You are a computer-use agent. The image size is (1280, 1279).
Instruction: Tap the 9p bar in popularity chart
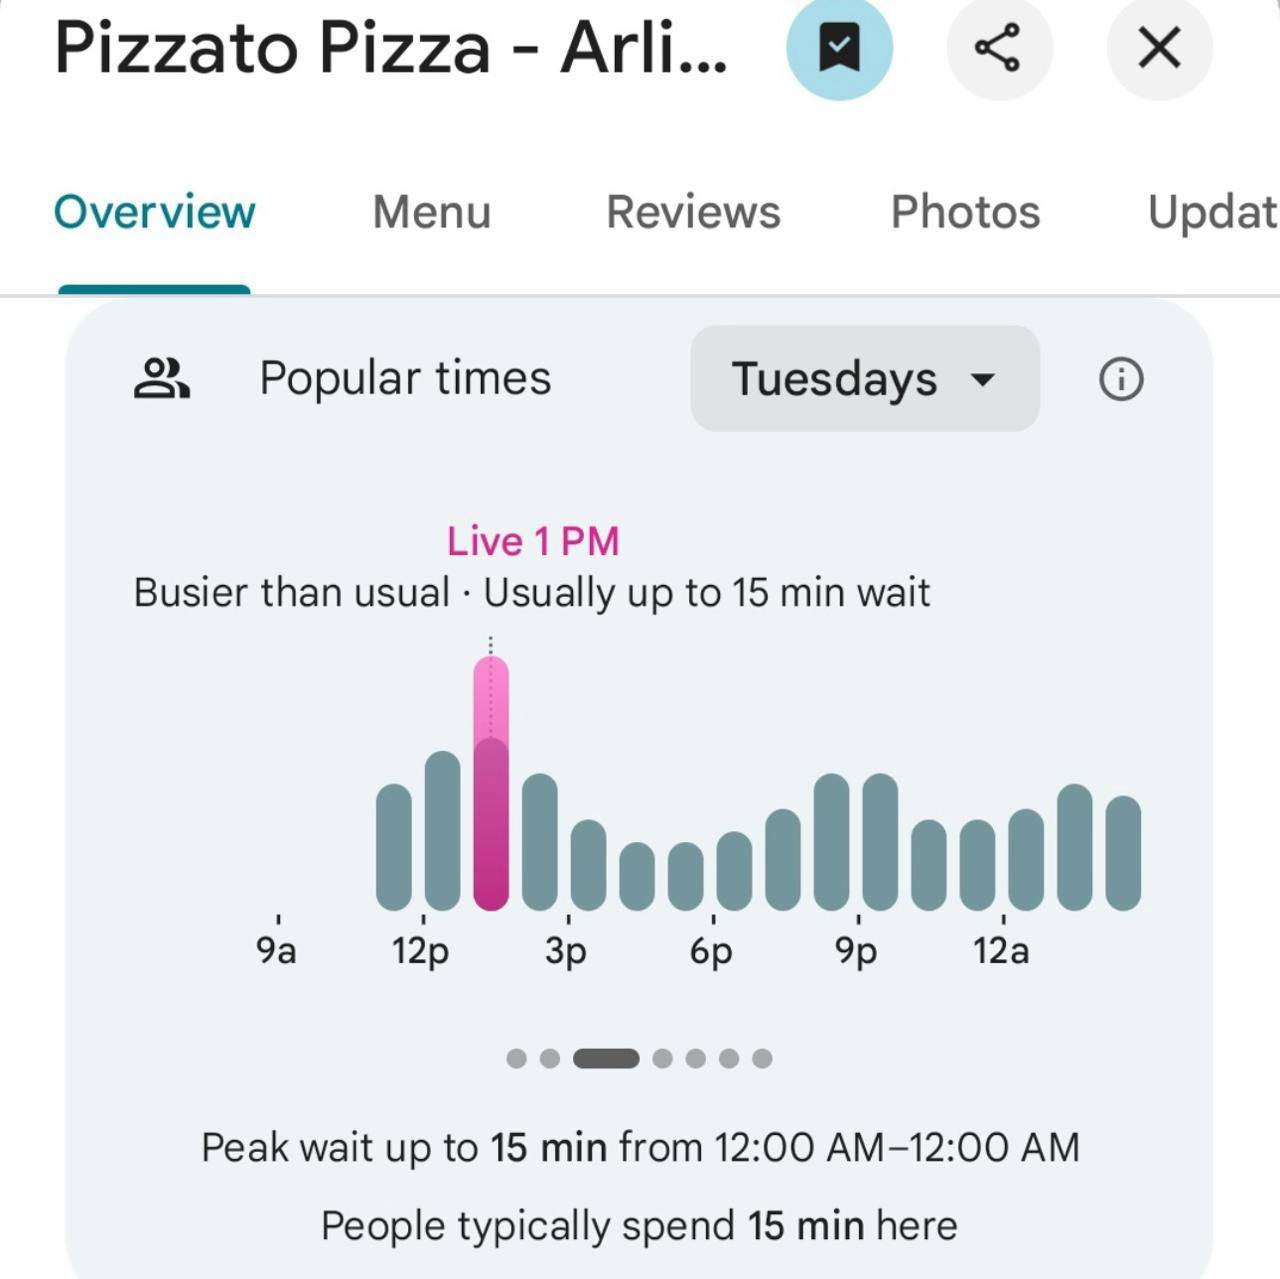880,842
